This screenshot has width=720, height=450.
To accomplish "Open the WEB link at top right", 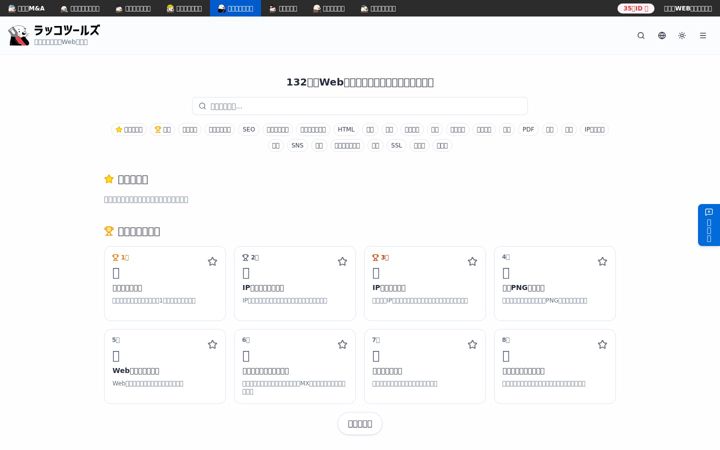I will (x=687, y=8).
